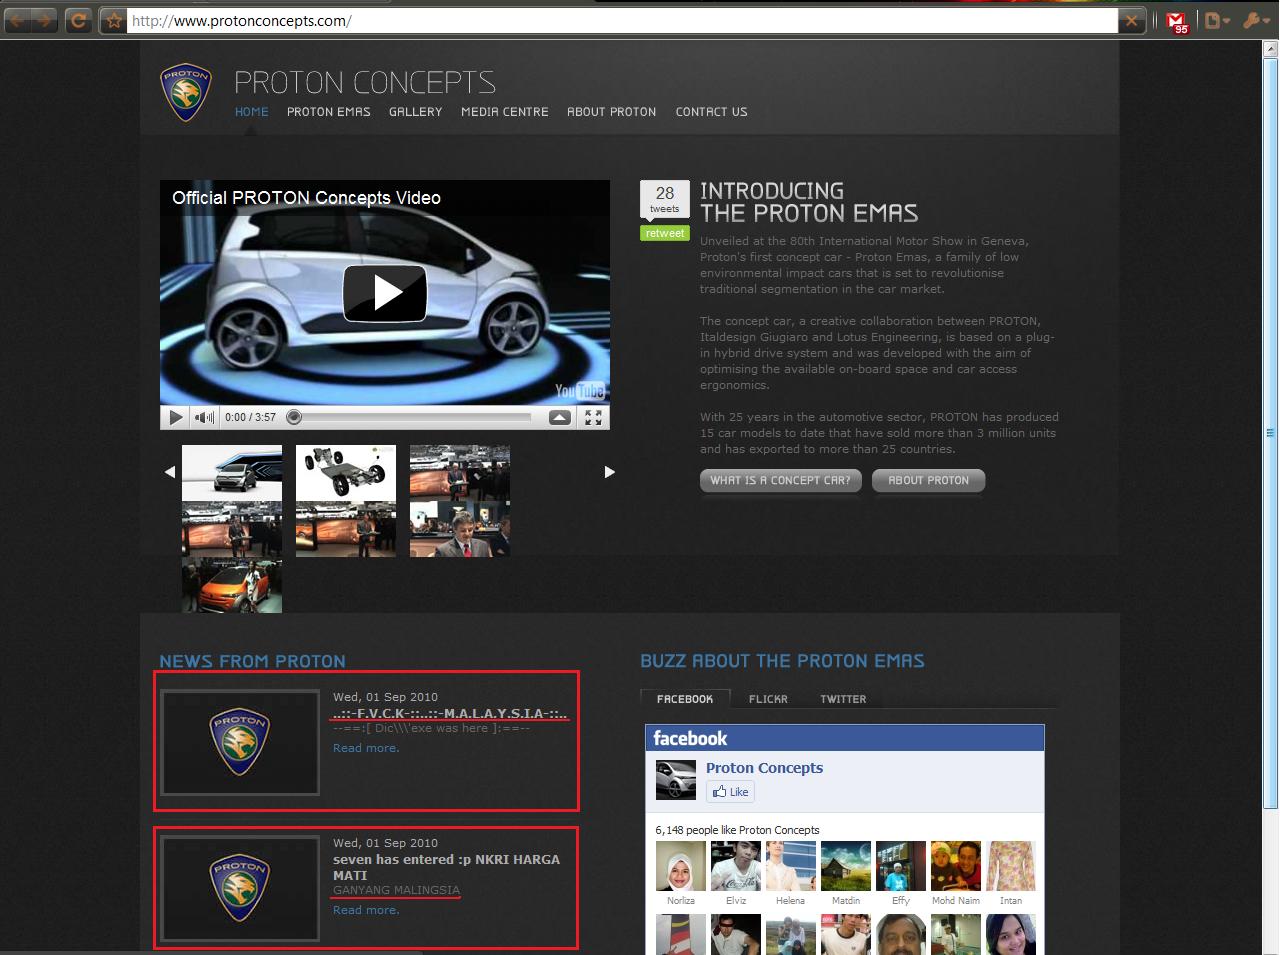
Task: Click the green retweet button
Action: (665, 233)
